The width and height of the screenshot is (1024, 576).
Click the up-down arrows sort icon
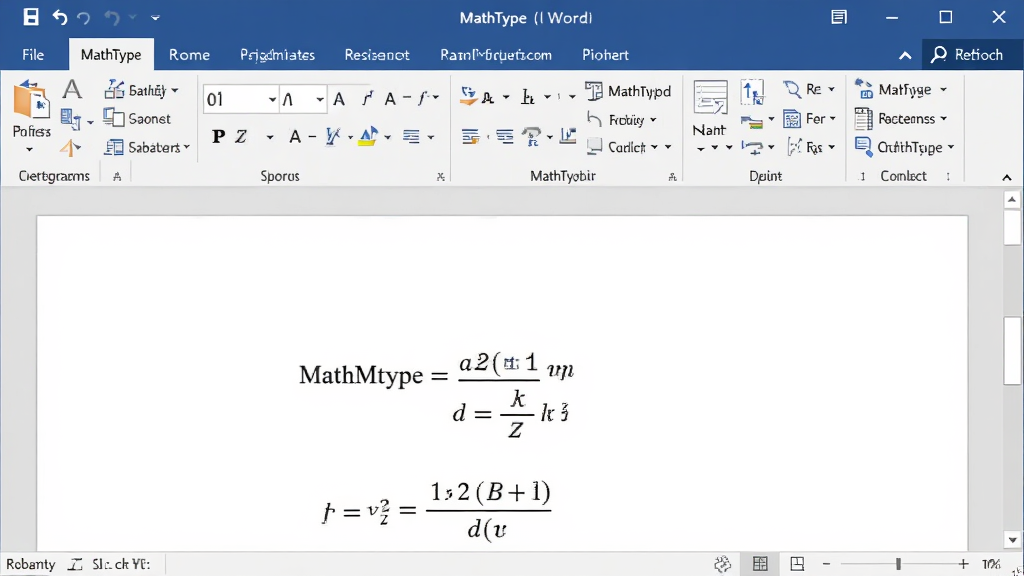pyautogui.click(x=752, y=92)
